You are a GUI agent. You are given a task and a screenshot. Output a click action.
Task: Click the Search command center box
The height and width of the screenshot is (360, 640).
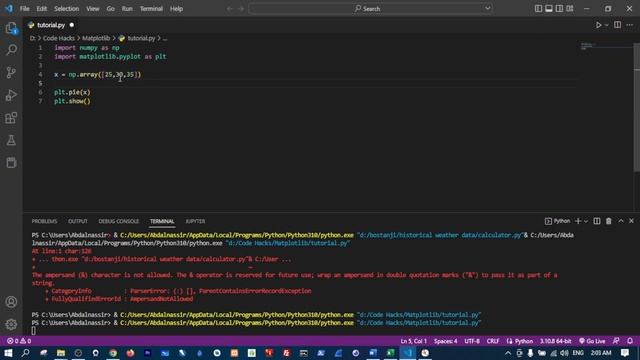pos(370,9)
